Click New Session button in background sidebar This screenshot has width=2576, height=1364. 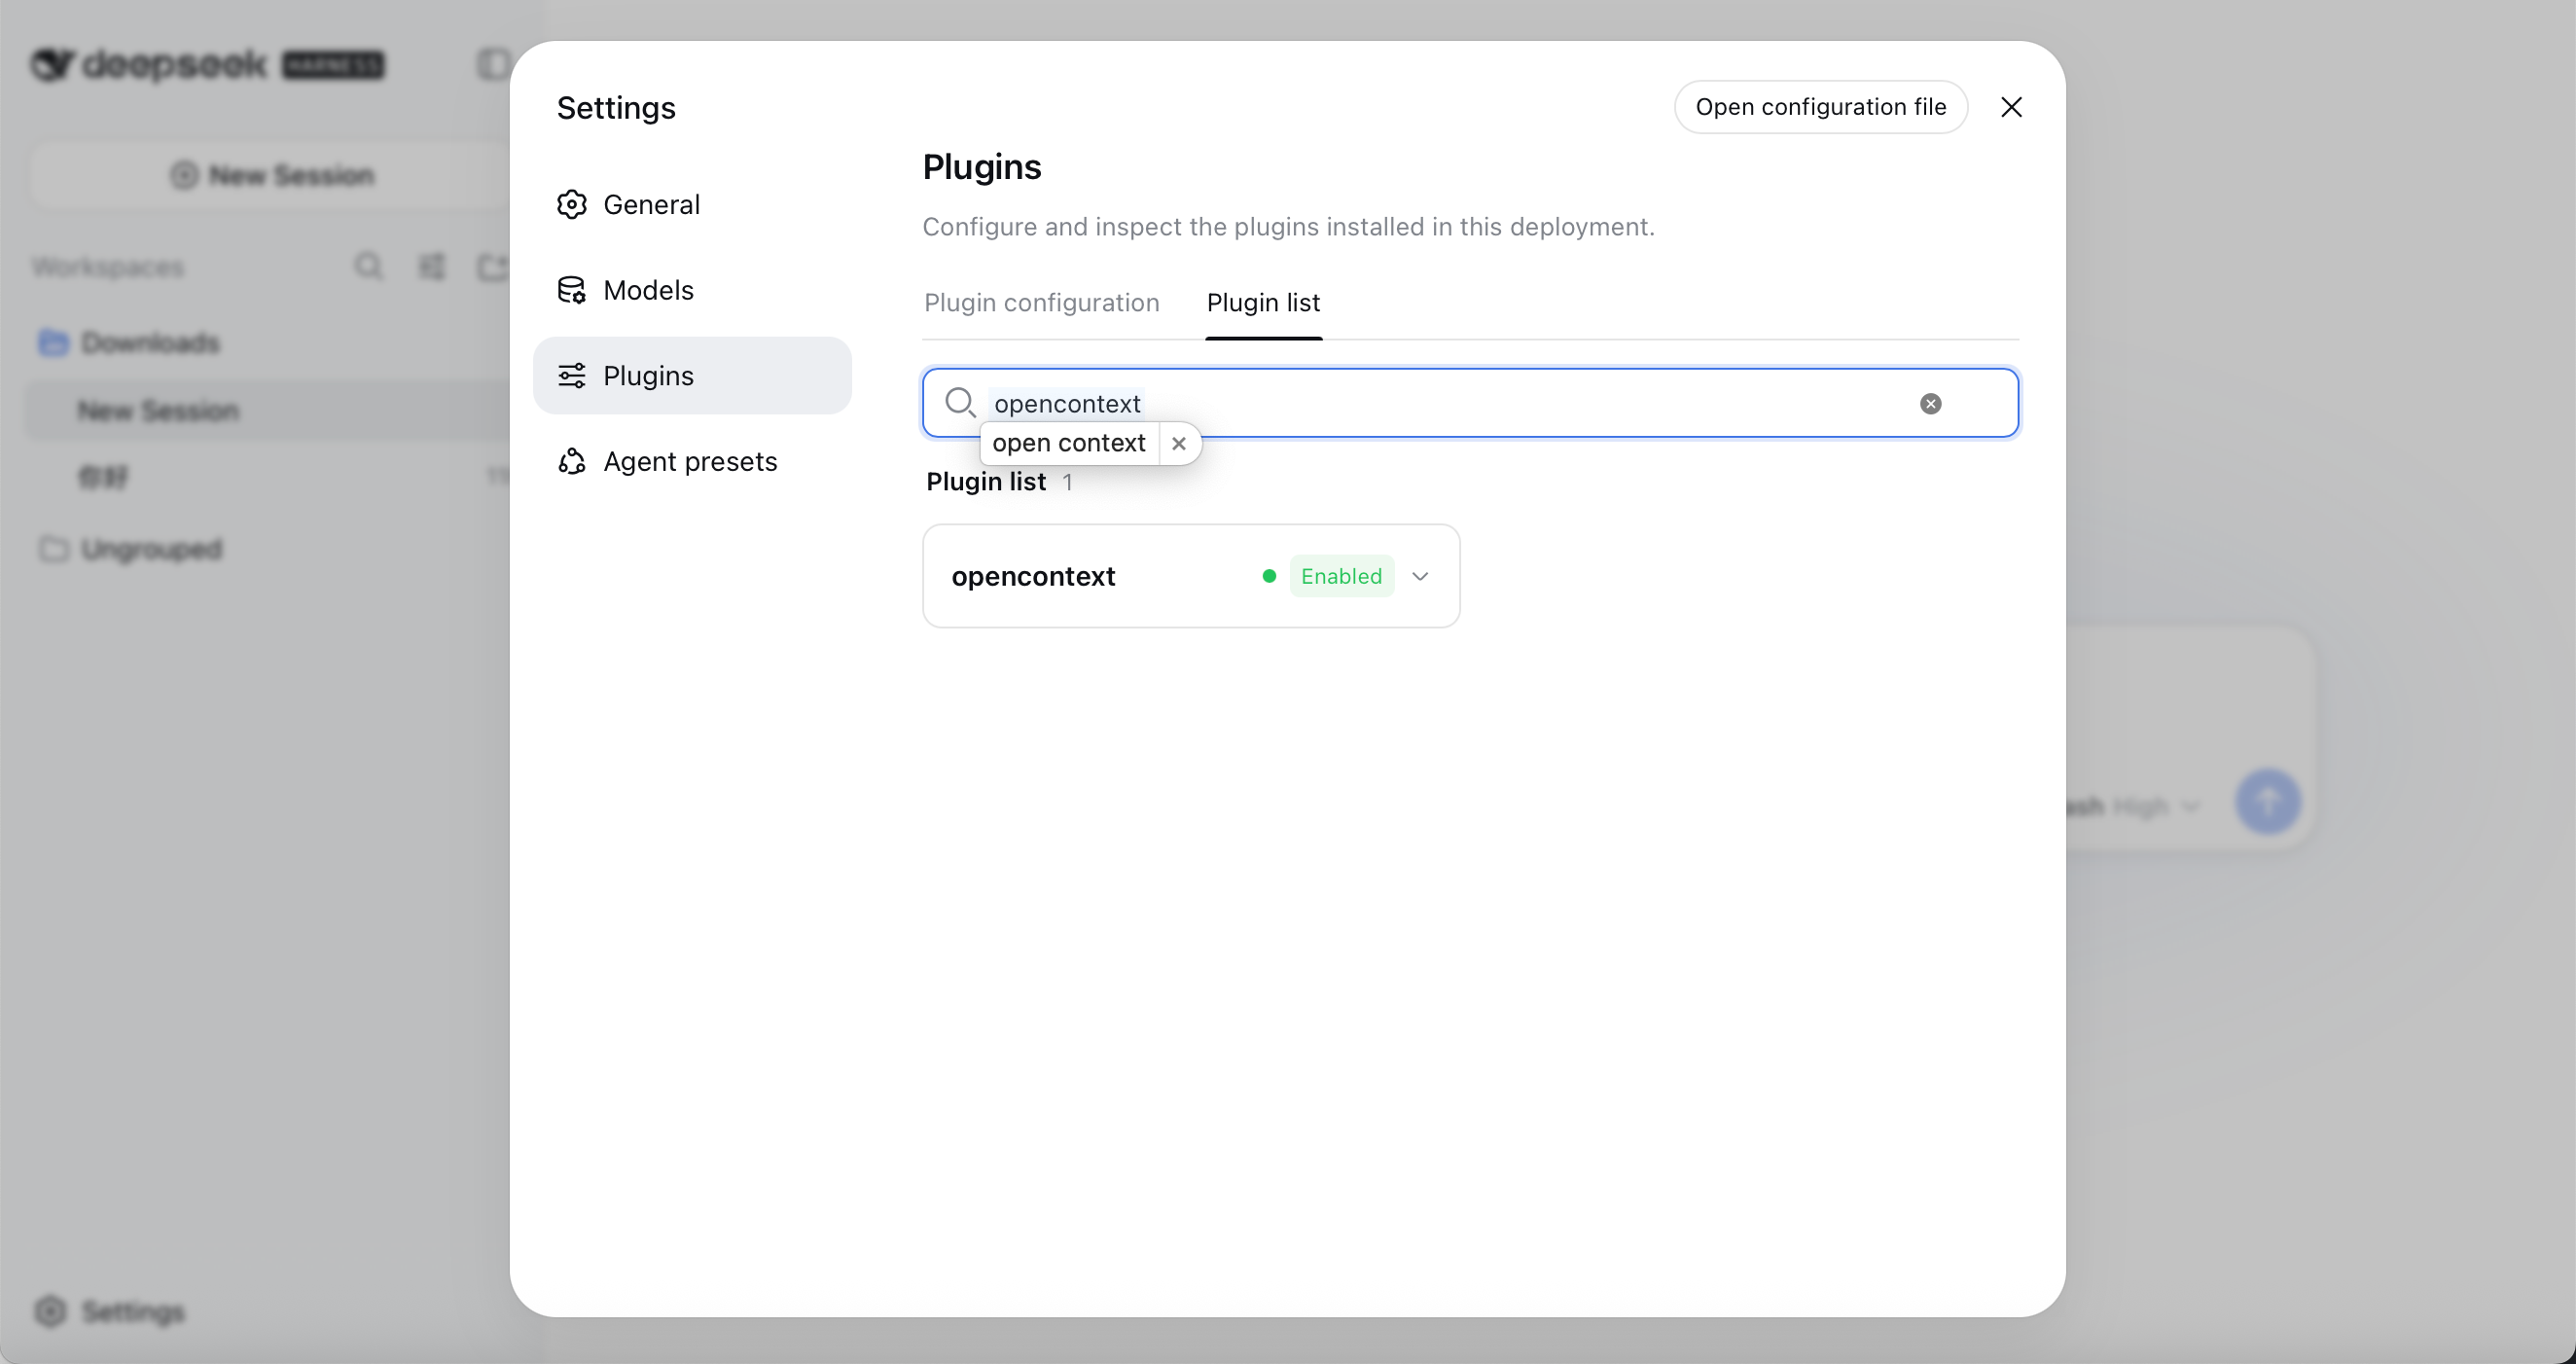pyautogui.click(x=272, y=175)
